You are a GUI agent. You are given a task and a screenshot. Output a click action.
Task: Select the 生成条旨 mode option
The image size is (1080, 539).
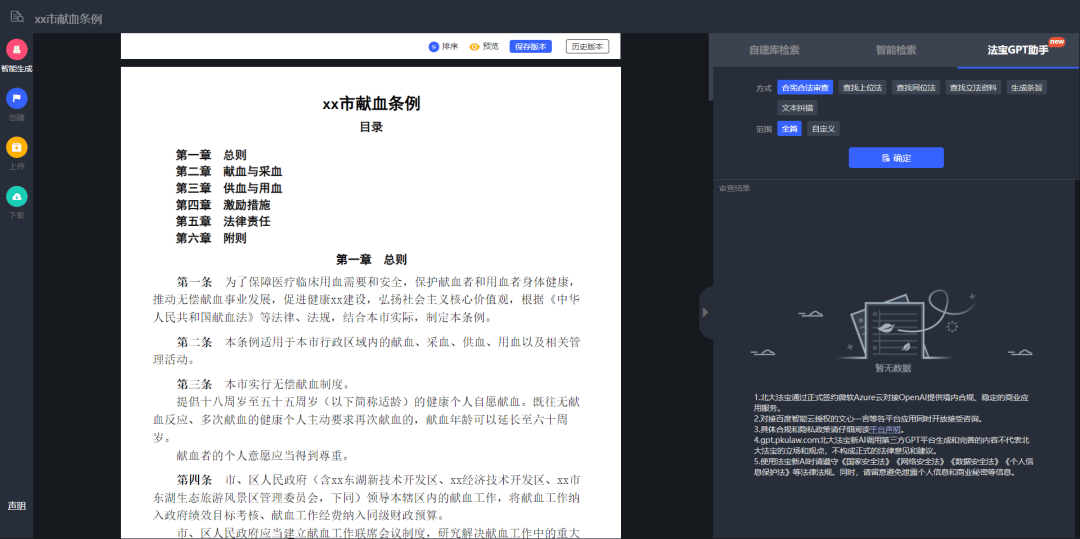pyautogui.click(x=1027, y=87)
